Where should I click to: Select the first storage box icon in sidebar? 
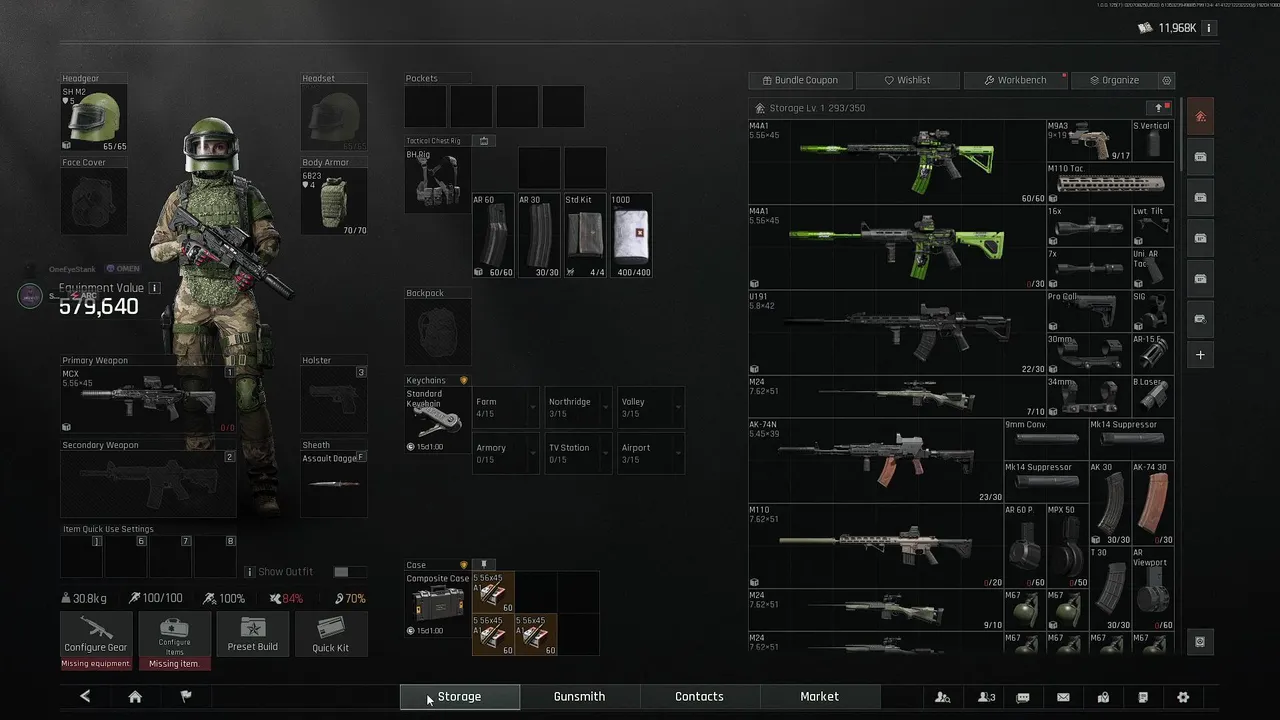pyautogui.click(x=1200, y=157)
